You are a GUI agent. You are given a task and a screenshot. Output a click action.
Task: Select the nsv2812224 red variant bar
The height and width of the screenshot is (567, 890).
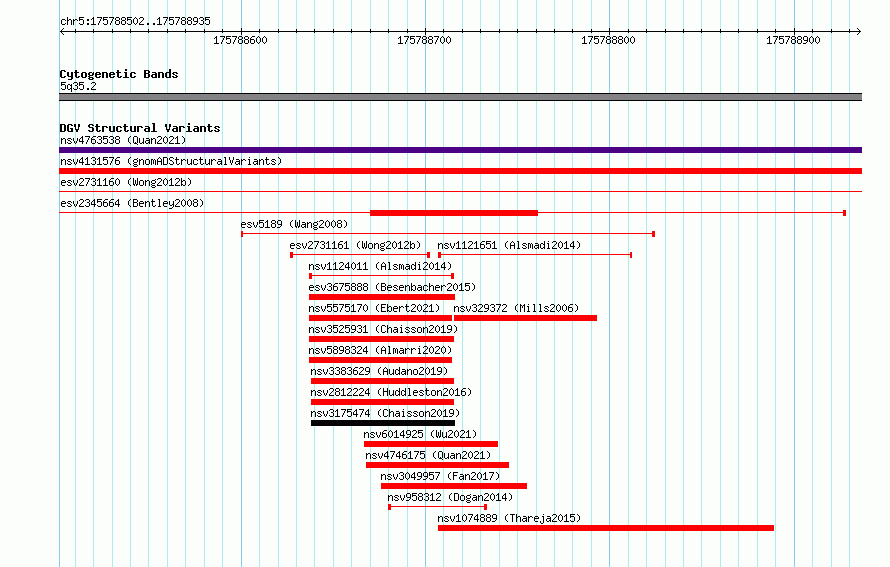click(383, 402)
